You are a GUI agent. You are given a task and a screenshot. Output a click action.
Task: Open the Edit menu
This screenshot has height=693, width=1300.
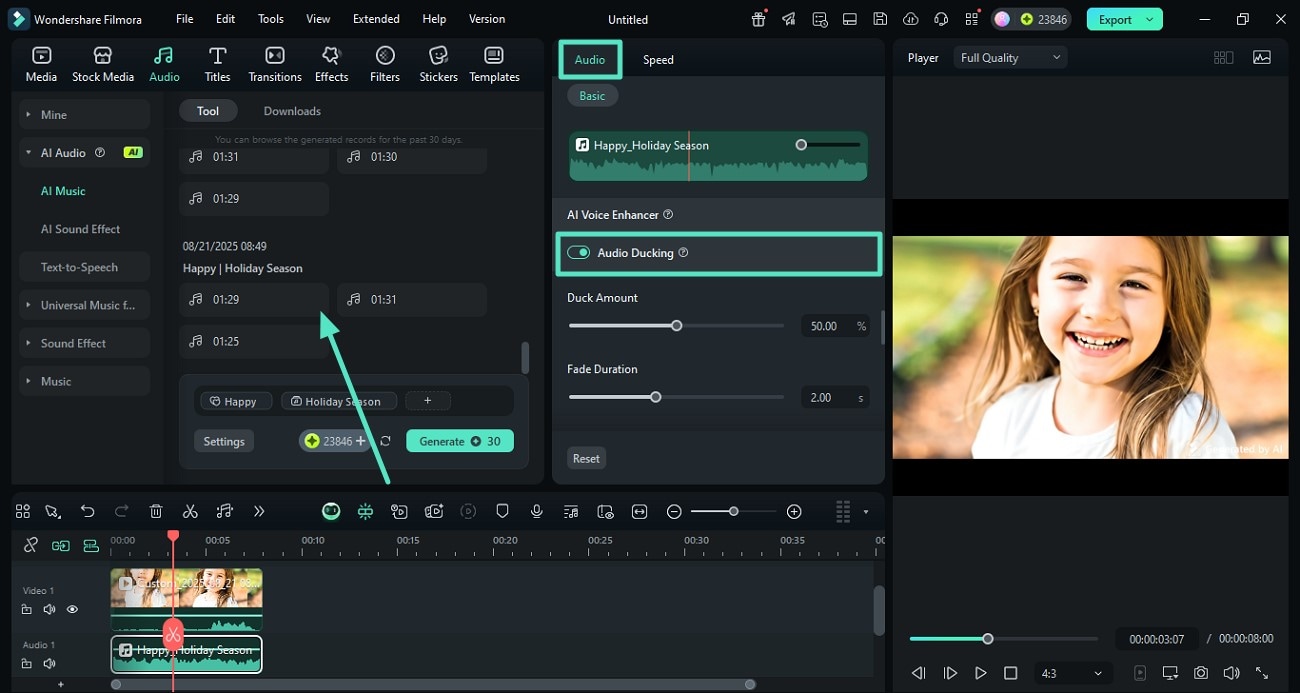[226, 19]
